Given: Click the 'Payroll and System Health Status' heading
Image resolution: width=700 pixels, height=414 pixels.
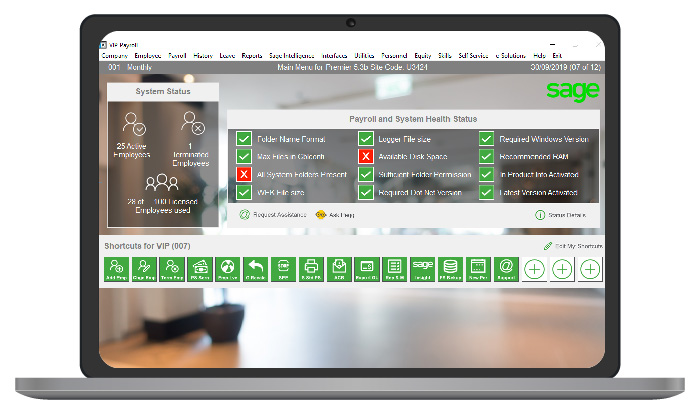Looking at the screenshot, I should point(413,119).
